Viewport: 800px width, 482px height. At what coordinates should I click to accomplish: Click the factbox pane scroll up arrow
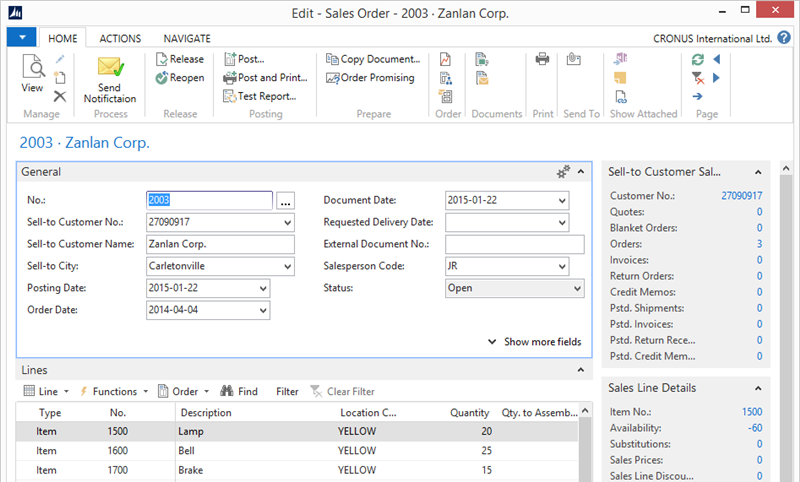click(x=786, y=168)
